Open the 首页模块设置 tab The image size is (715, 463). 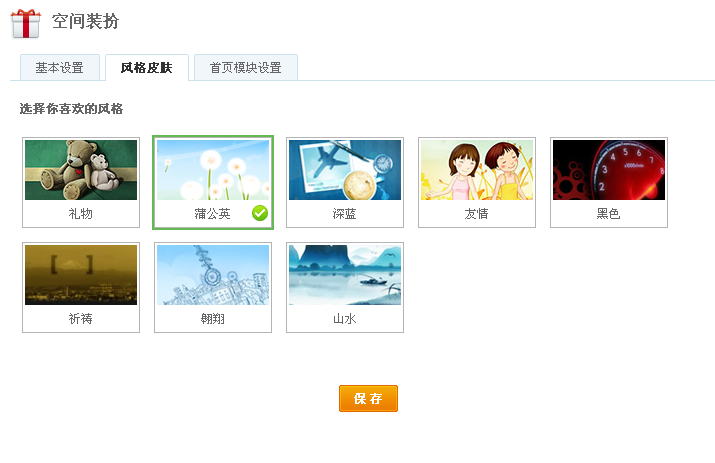[x=246, y=68]
